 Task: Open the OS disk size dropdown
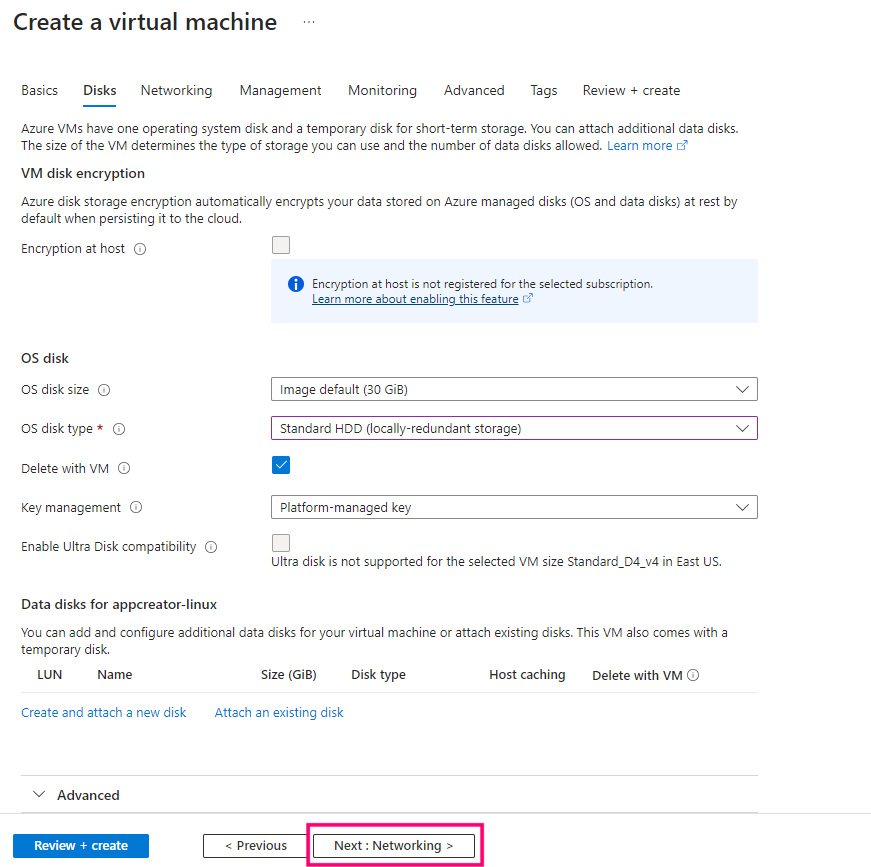pos(514,389)
